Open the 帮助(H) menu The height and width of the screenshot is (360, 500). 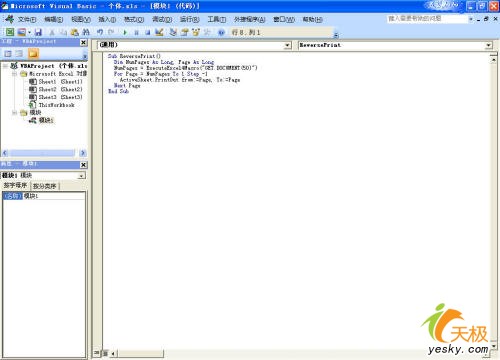[312, 19]
